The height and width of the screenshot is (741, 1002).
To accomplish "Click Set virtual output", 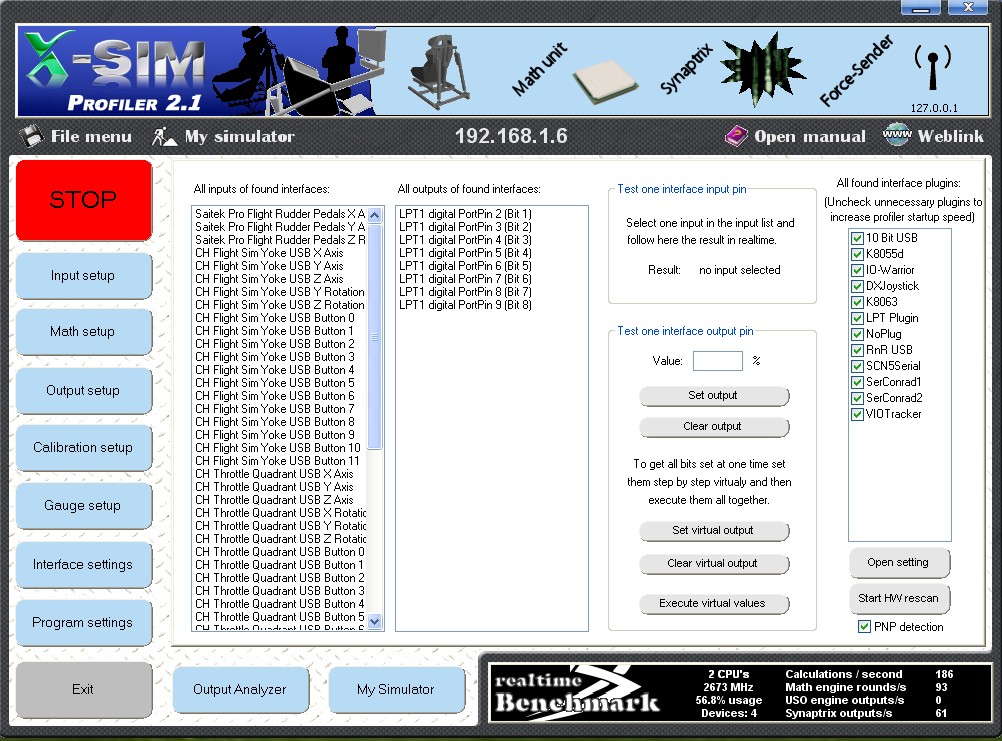I will [x=714, y=530].
